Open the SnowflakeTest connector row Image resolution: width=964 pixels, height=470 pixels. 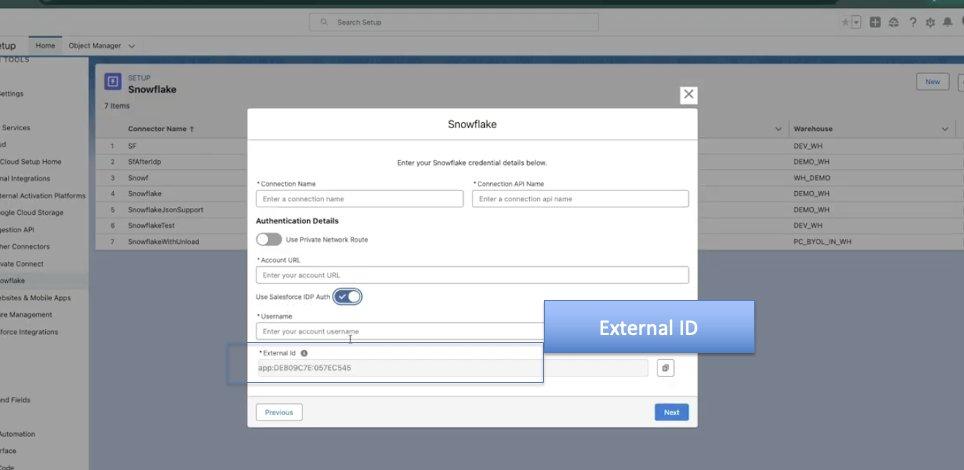[x=151, y=226]
